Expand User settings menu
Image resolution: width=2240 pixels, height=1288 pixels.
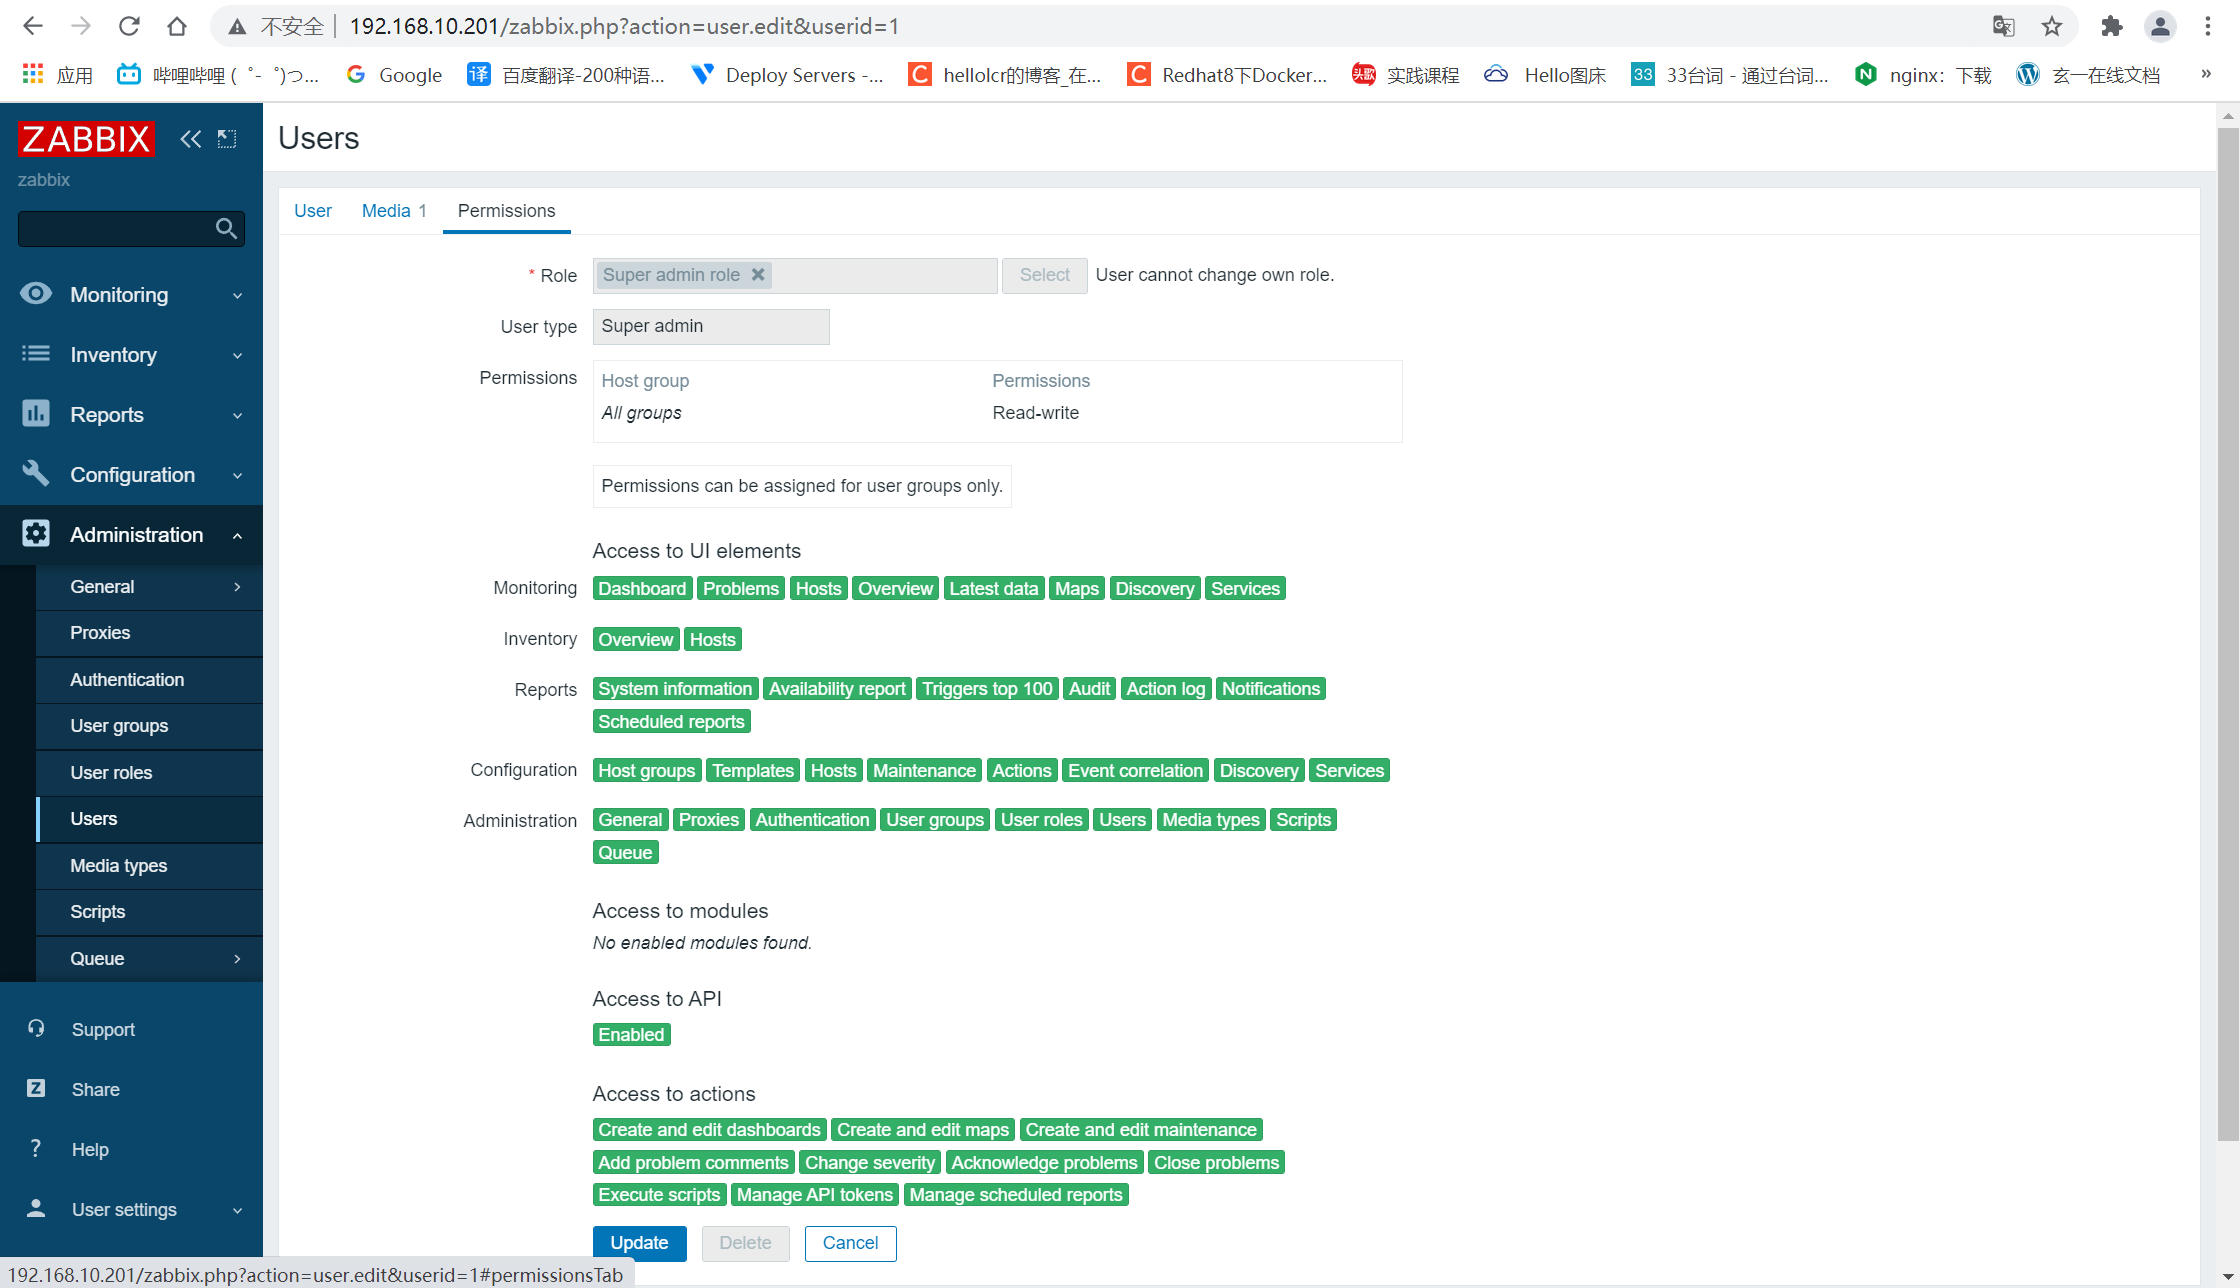237,1210
